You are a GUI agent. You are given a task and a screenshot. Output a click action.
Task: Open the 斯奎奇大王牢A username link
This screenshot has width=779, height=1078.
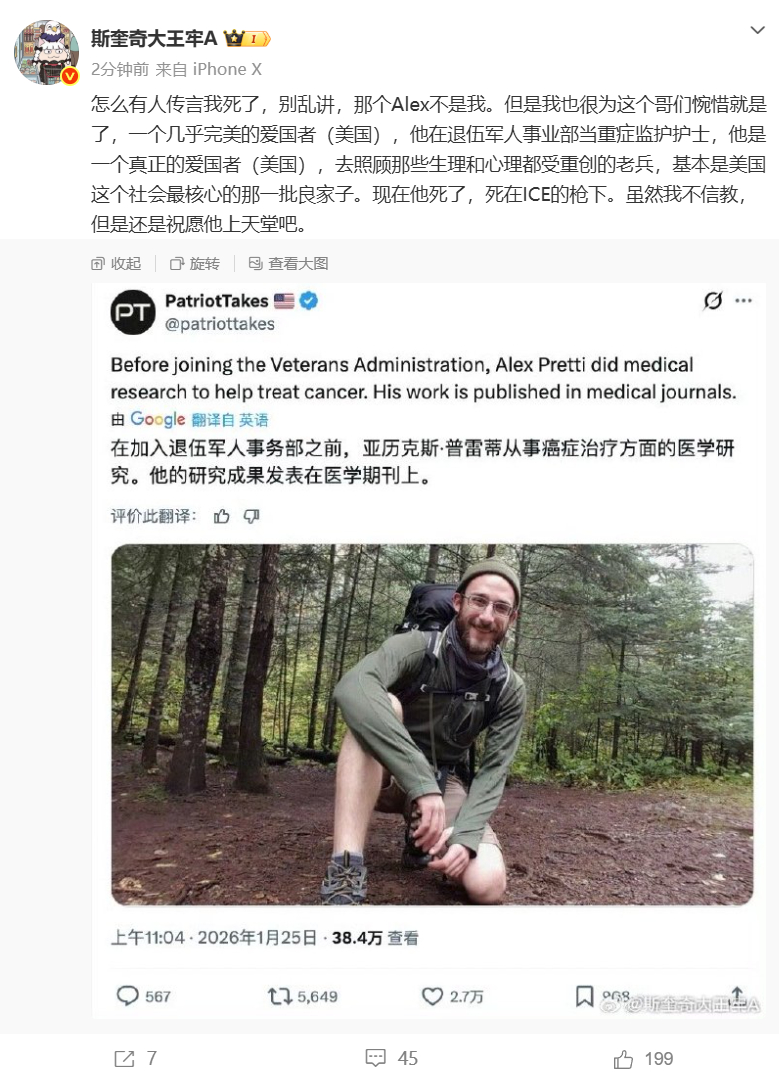point(154,38)
